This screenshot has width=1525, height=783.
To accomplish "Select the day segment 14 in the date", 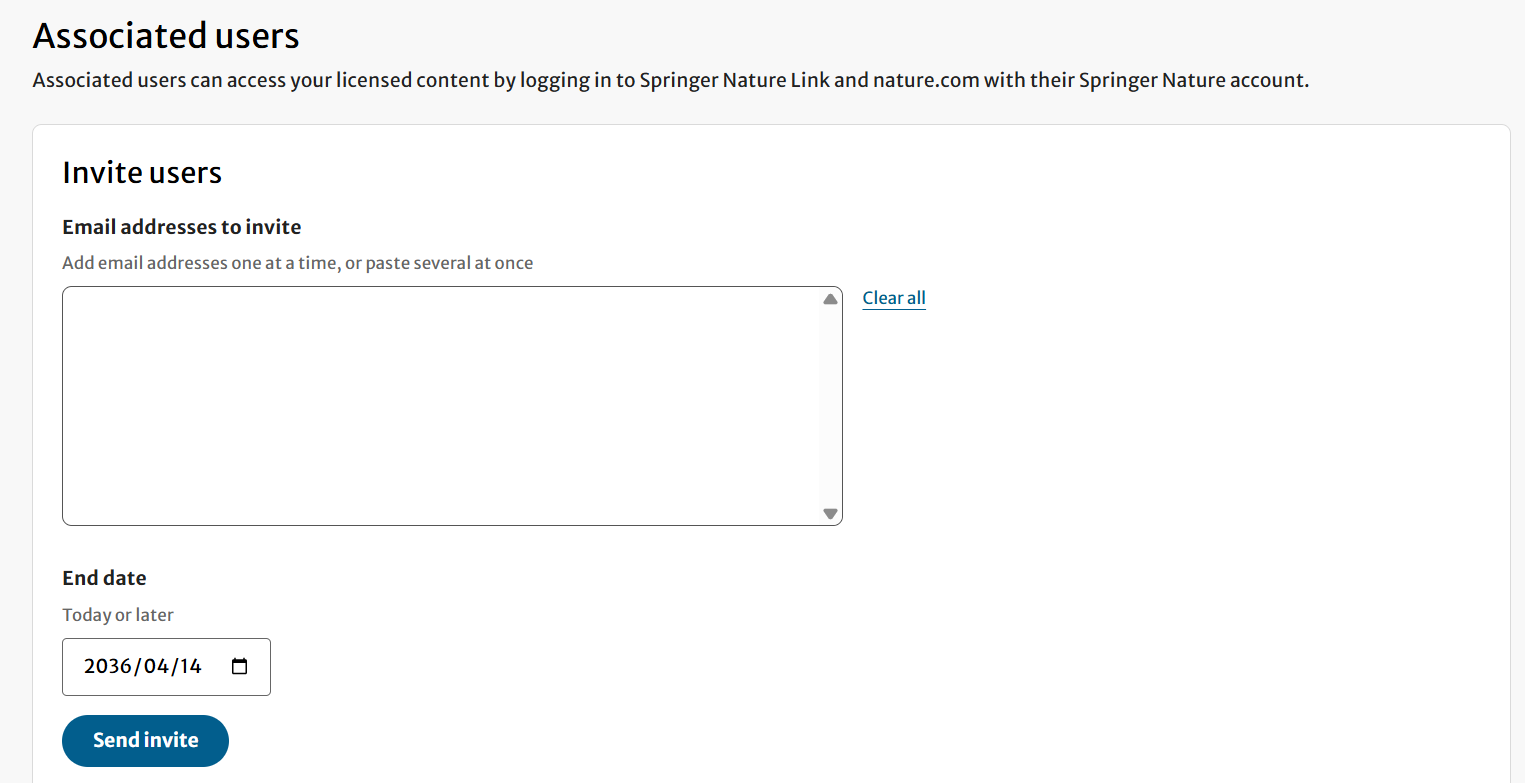I will (192, 665).
